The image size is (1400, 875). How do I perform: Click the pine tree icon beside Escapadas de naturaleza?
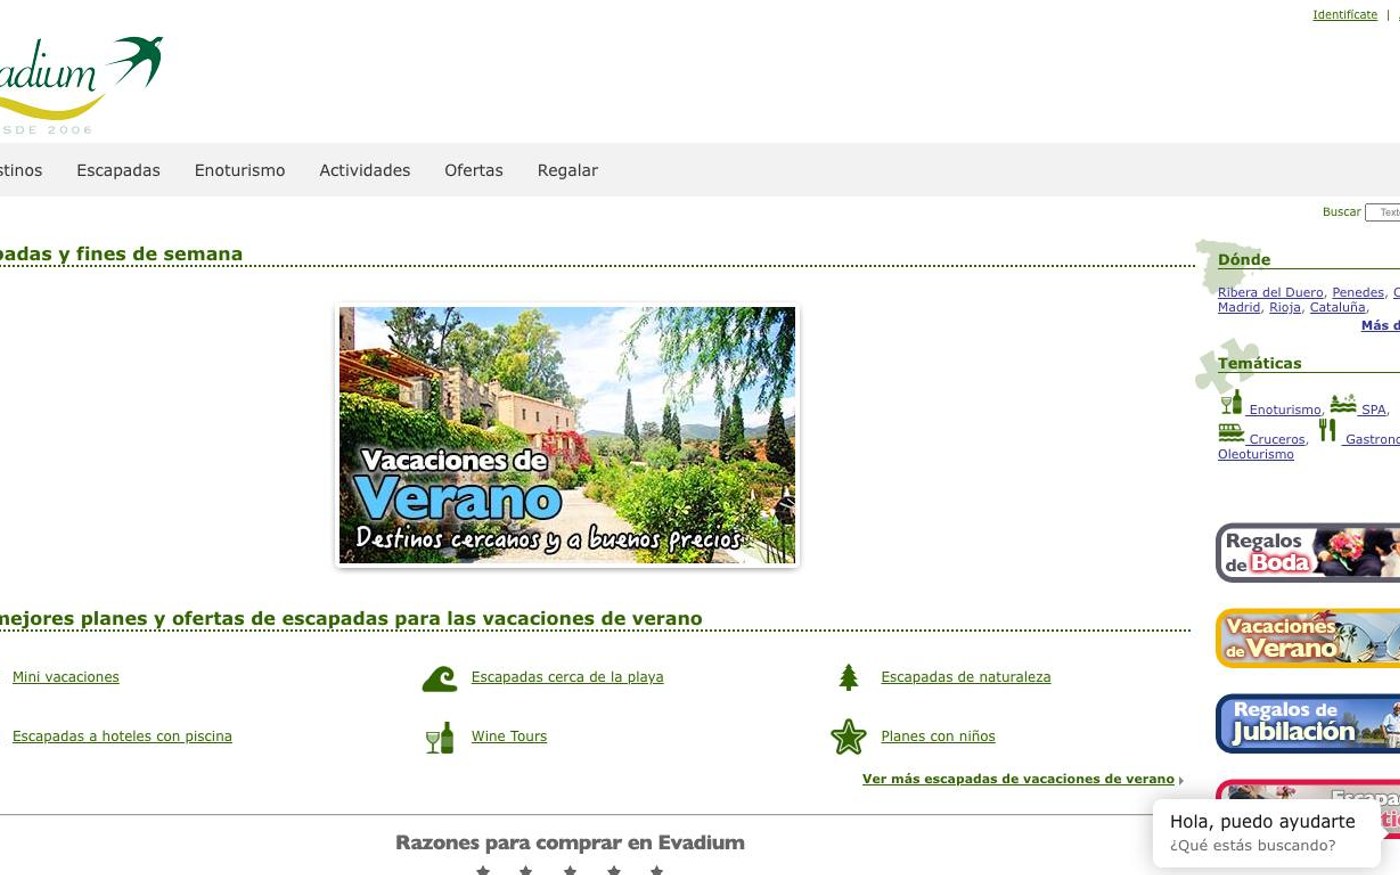pos(849,678)
